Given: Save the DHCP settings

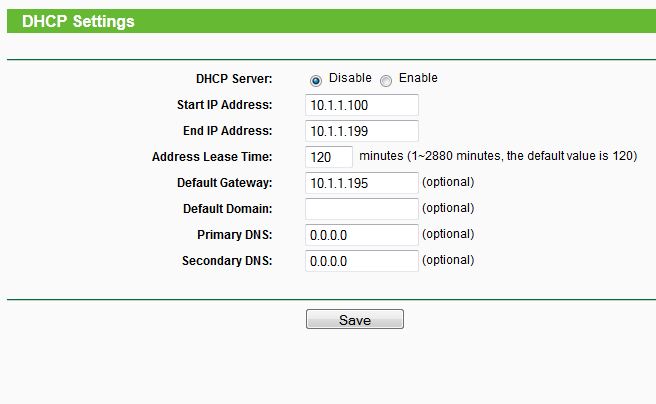Looking at the screenshot, I should (x=355, y=319).
